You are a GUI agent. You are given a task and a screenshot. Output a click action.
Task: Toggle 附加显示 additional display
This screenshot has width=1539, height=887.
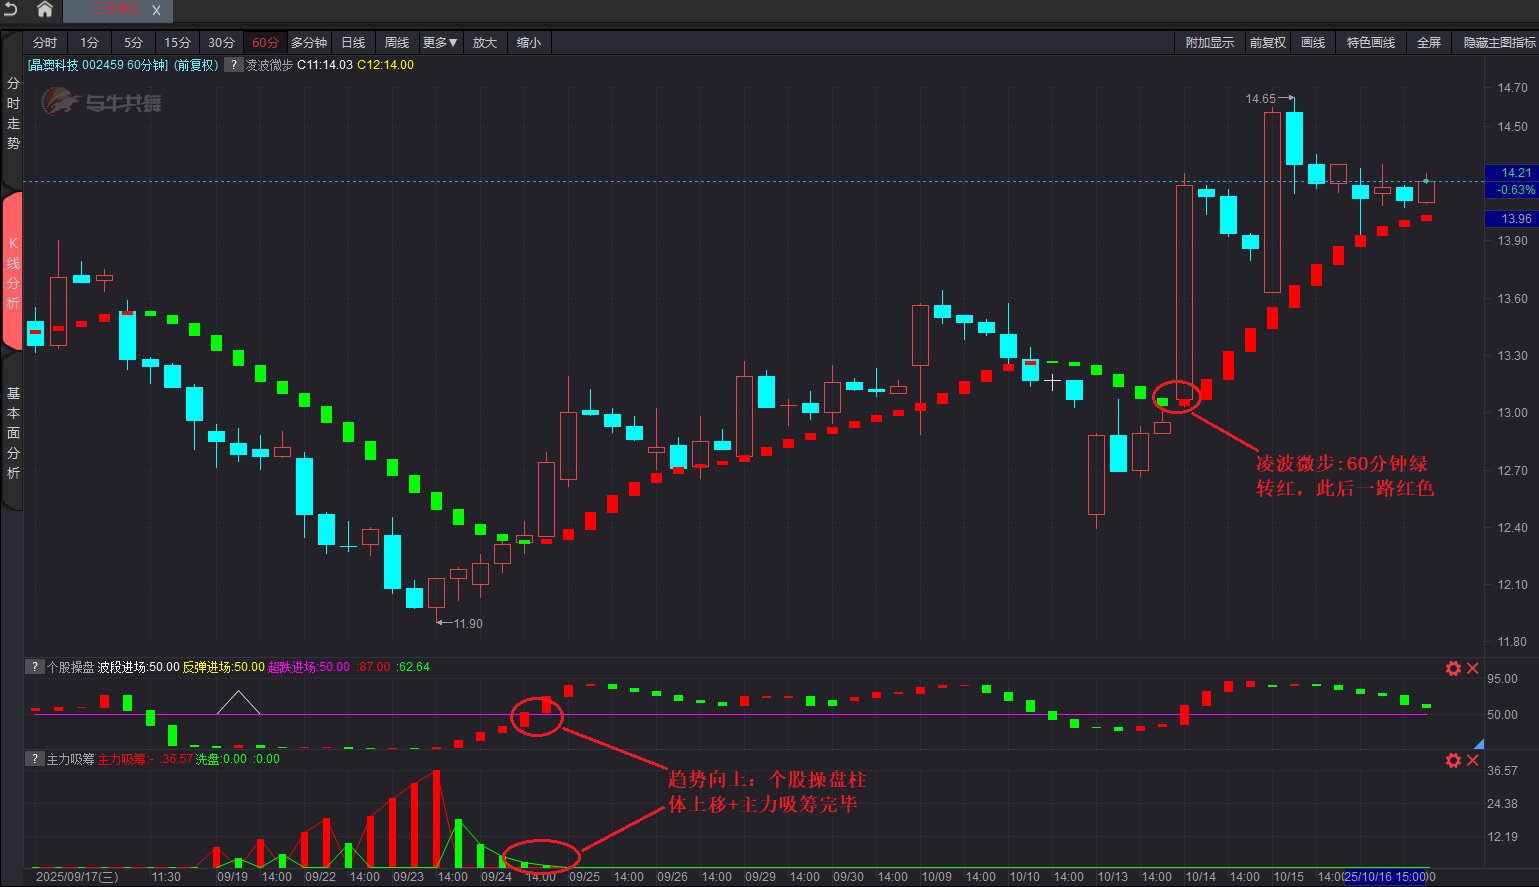pyautogui.click(x=1209, y=43)
